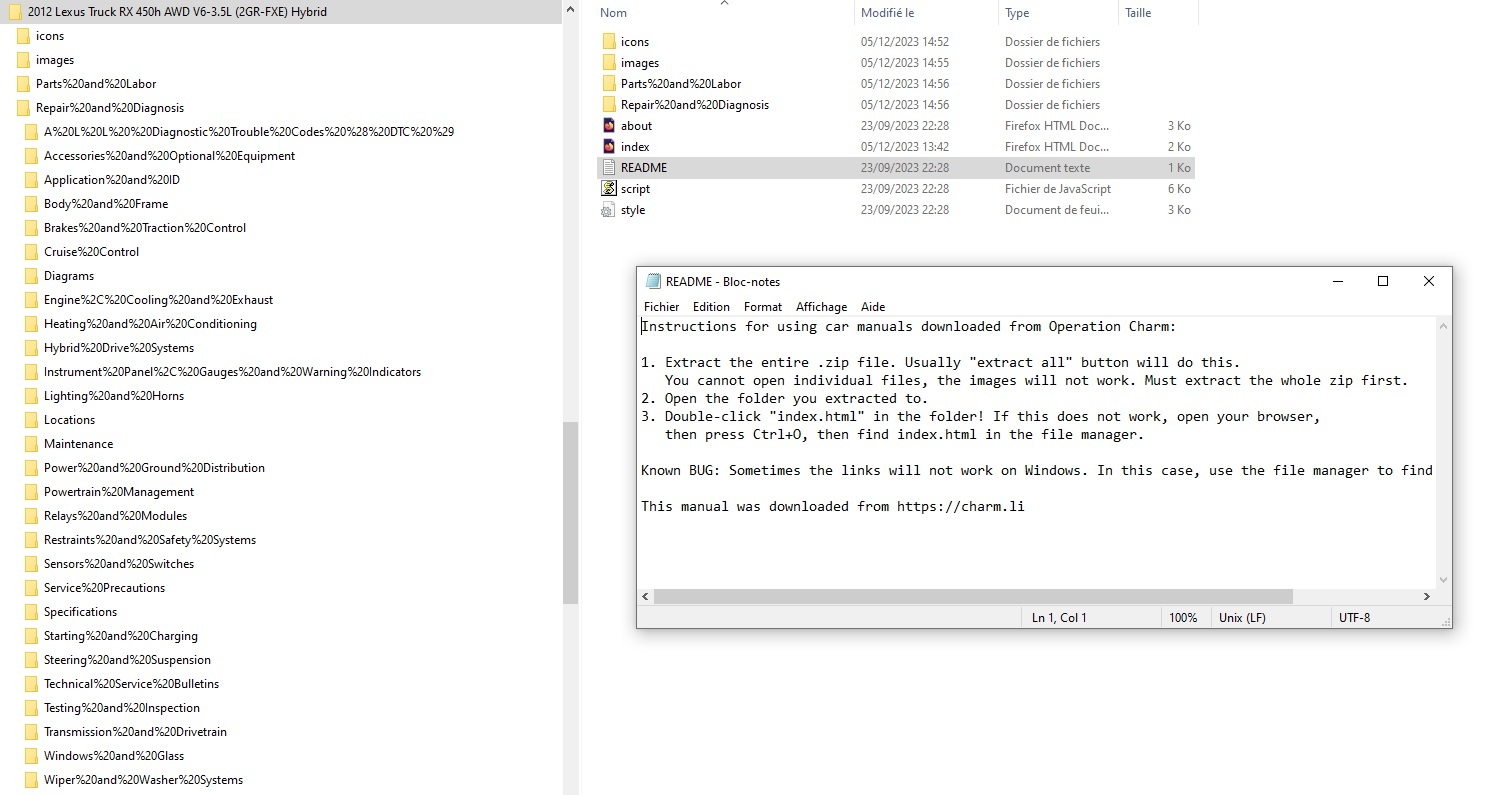This screenshot has height=795, width=1507.
Task: Click folder icon of Maintenance in tree
Action: (31, 444)
